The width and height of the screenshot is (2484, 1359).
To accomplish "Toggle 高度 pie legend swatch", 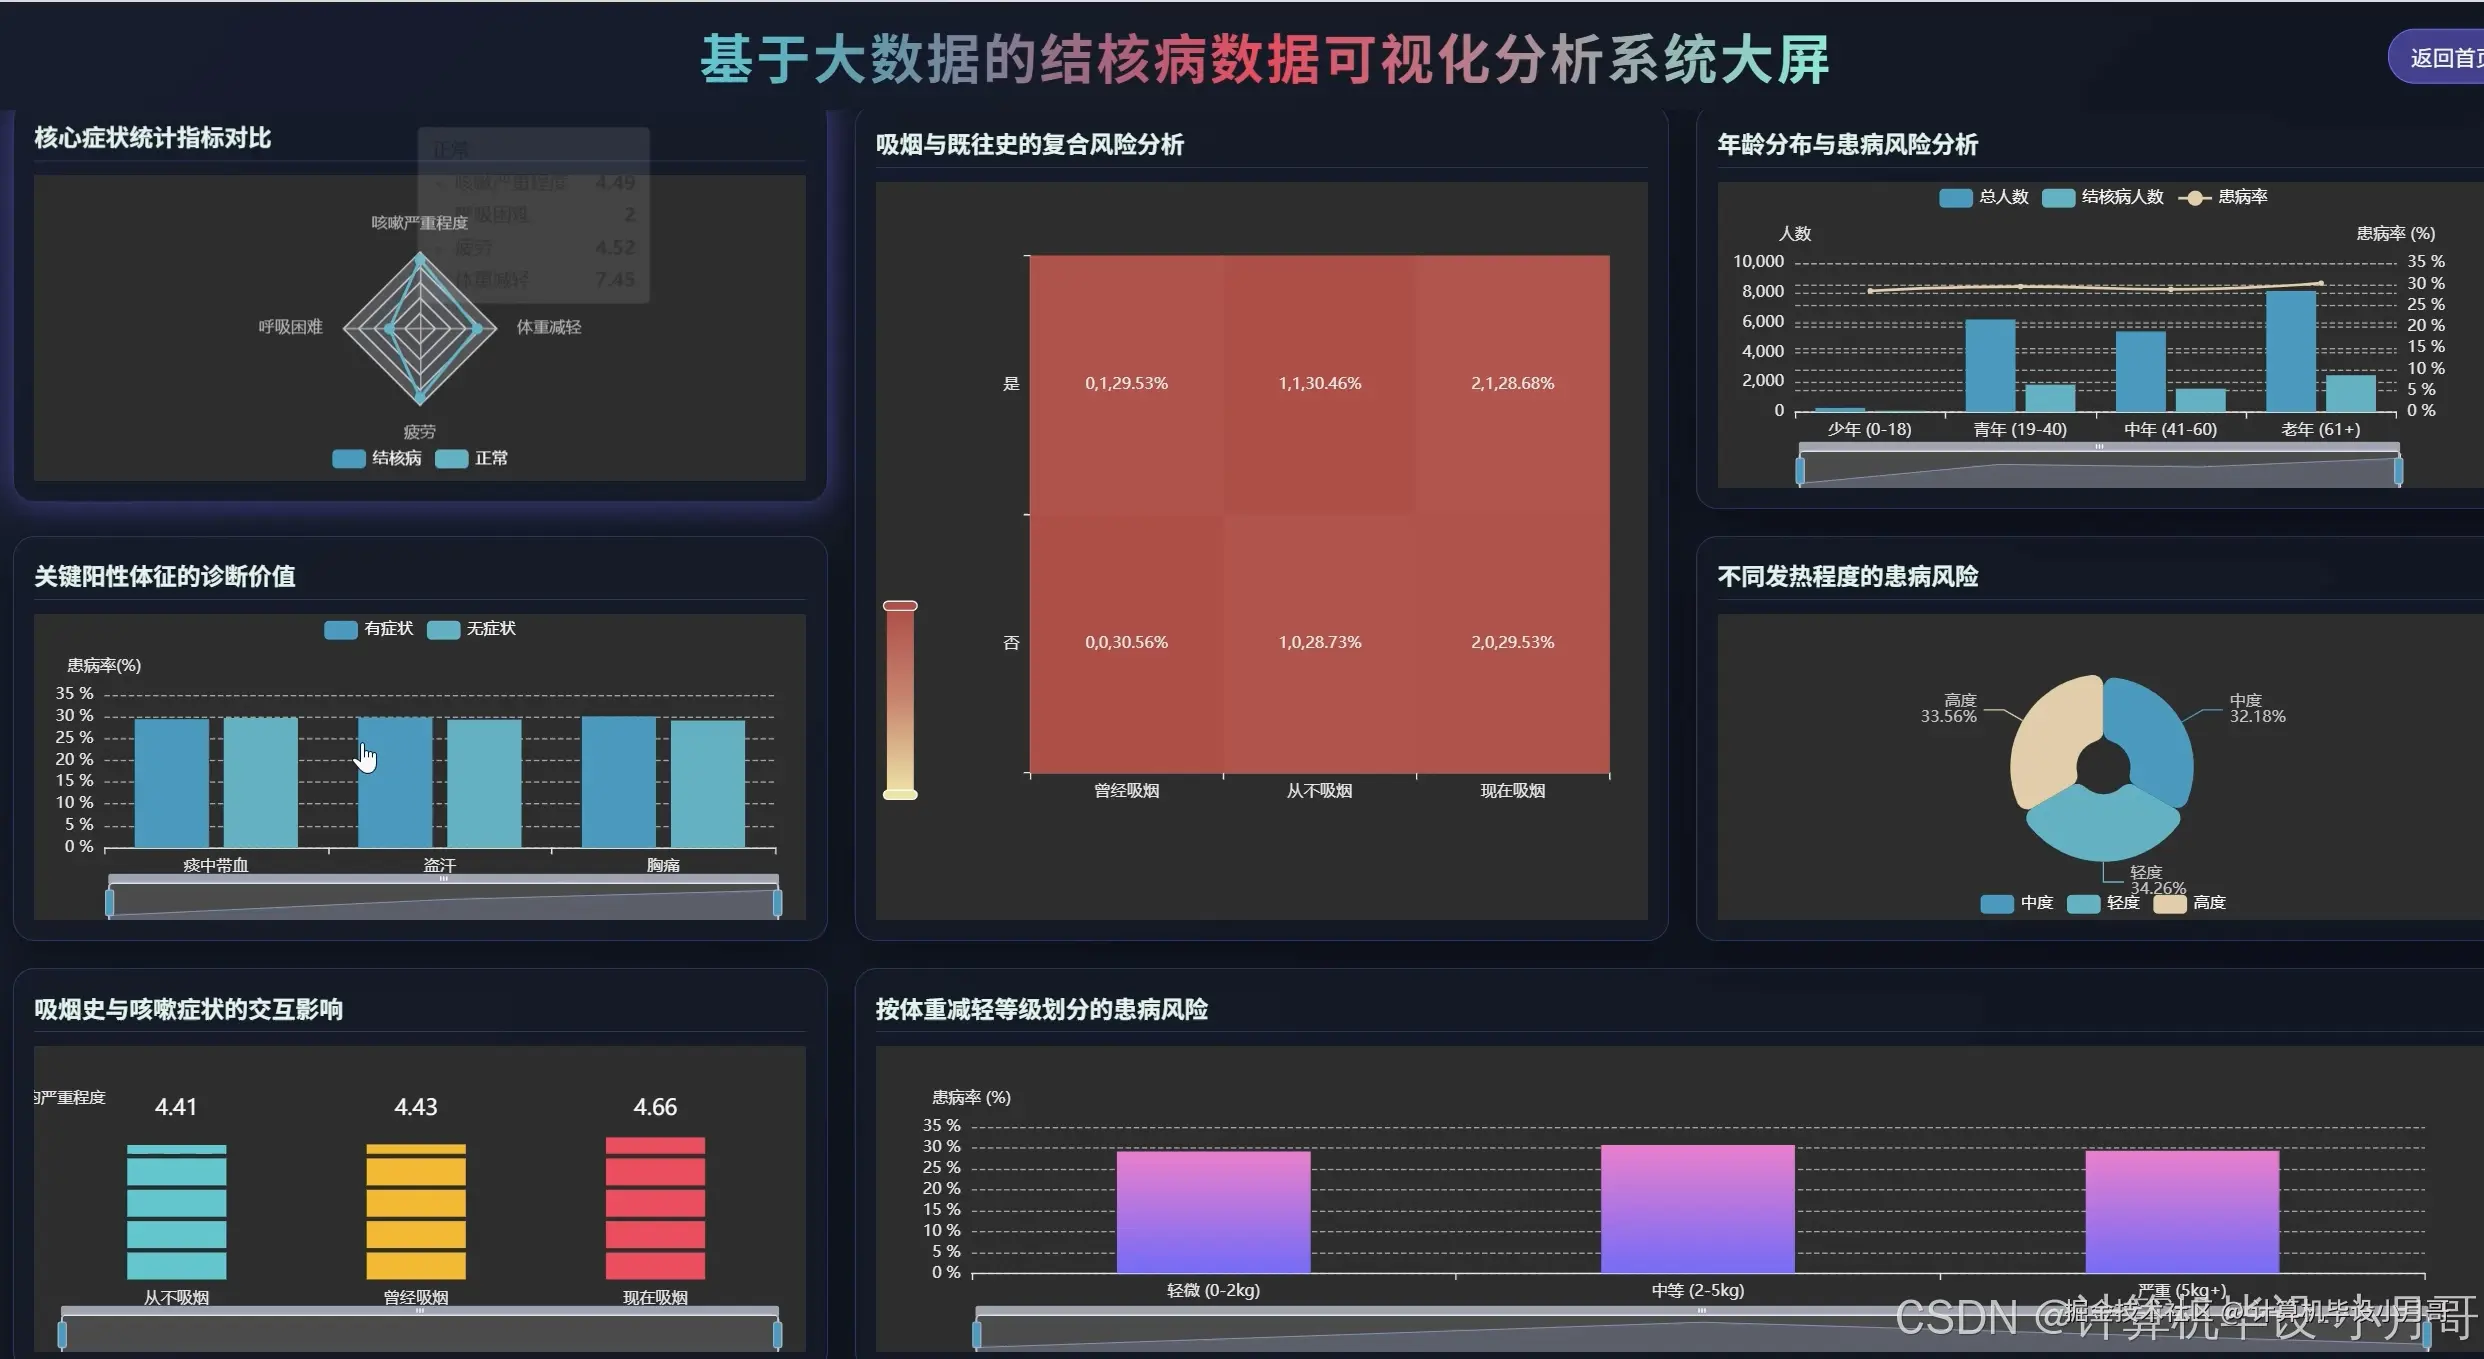I will 2169,903.
